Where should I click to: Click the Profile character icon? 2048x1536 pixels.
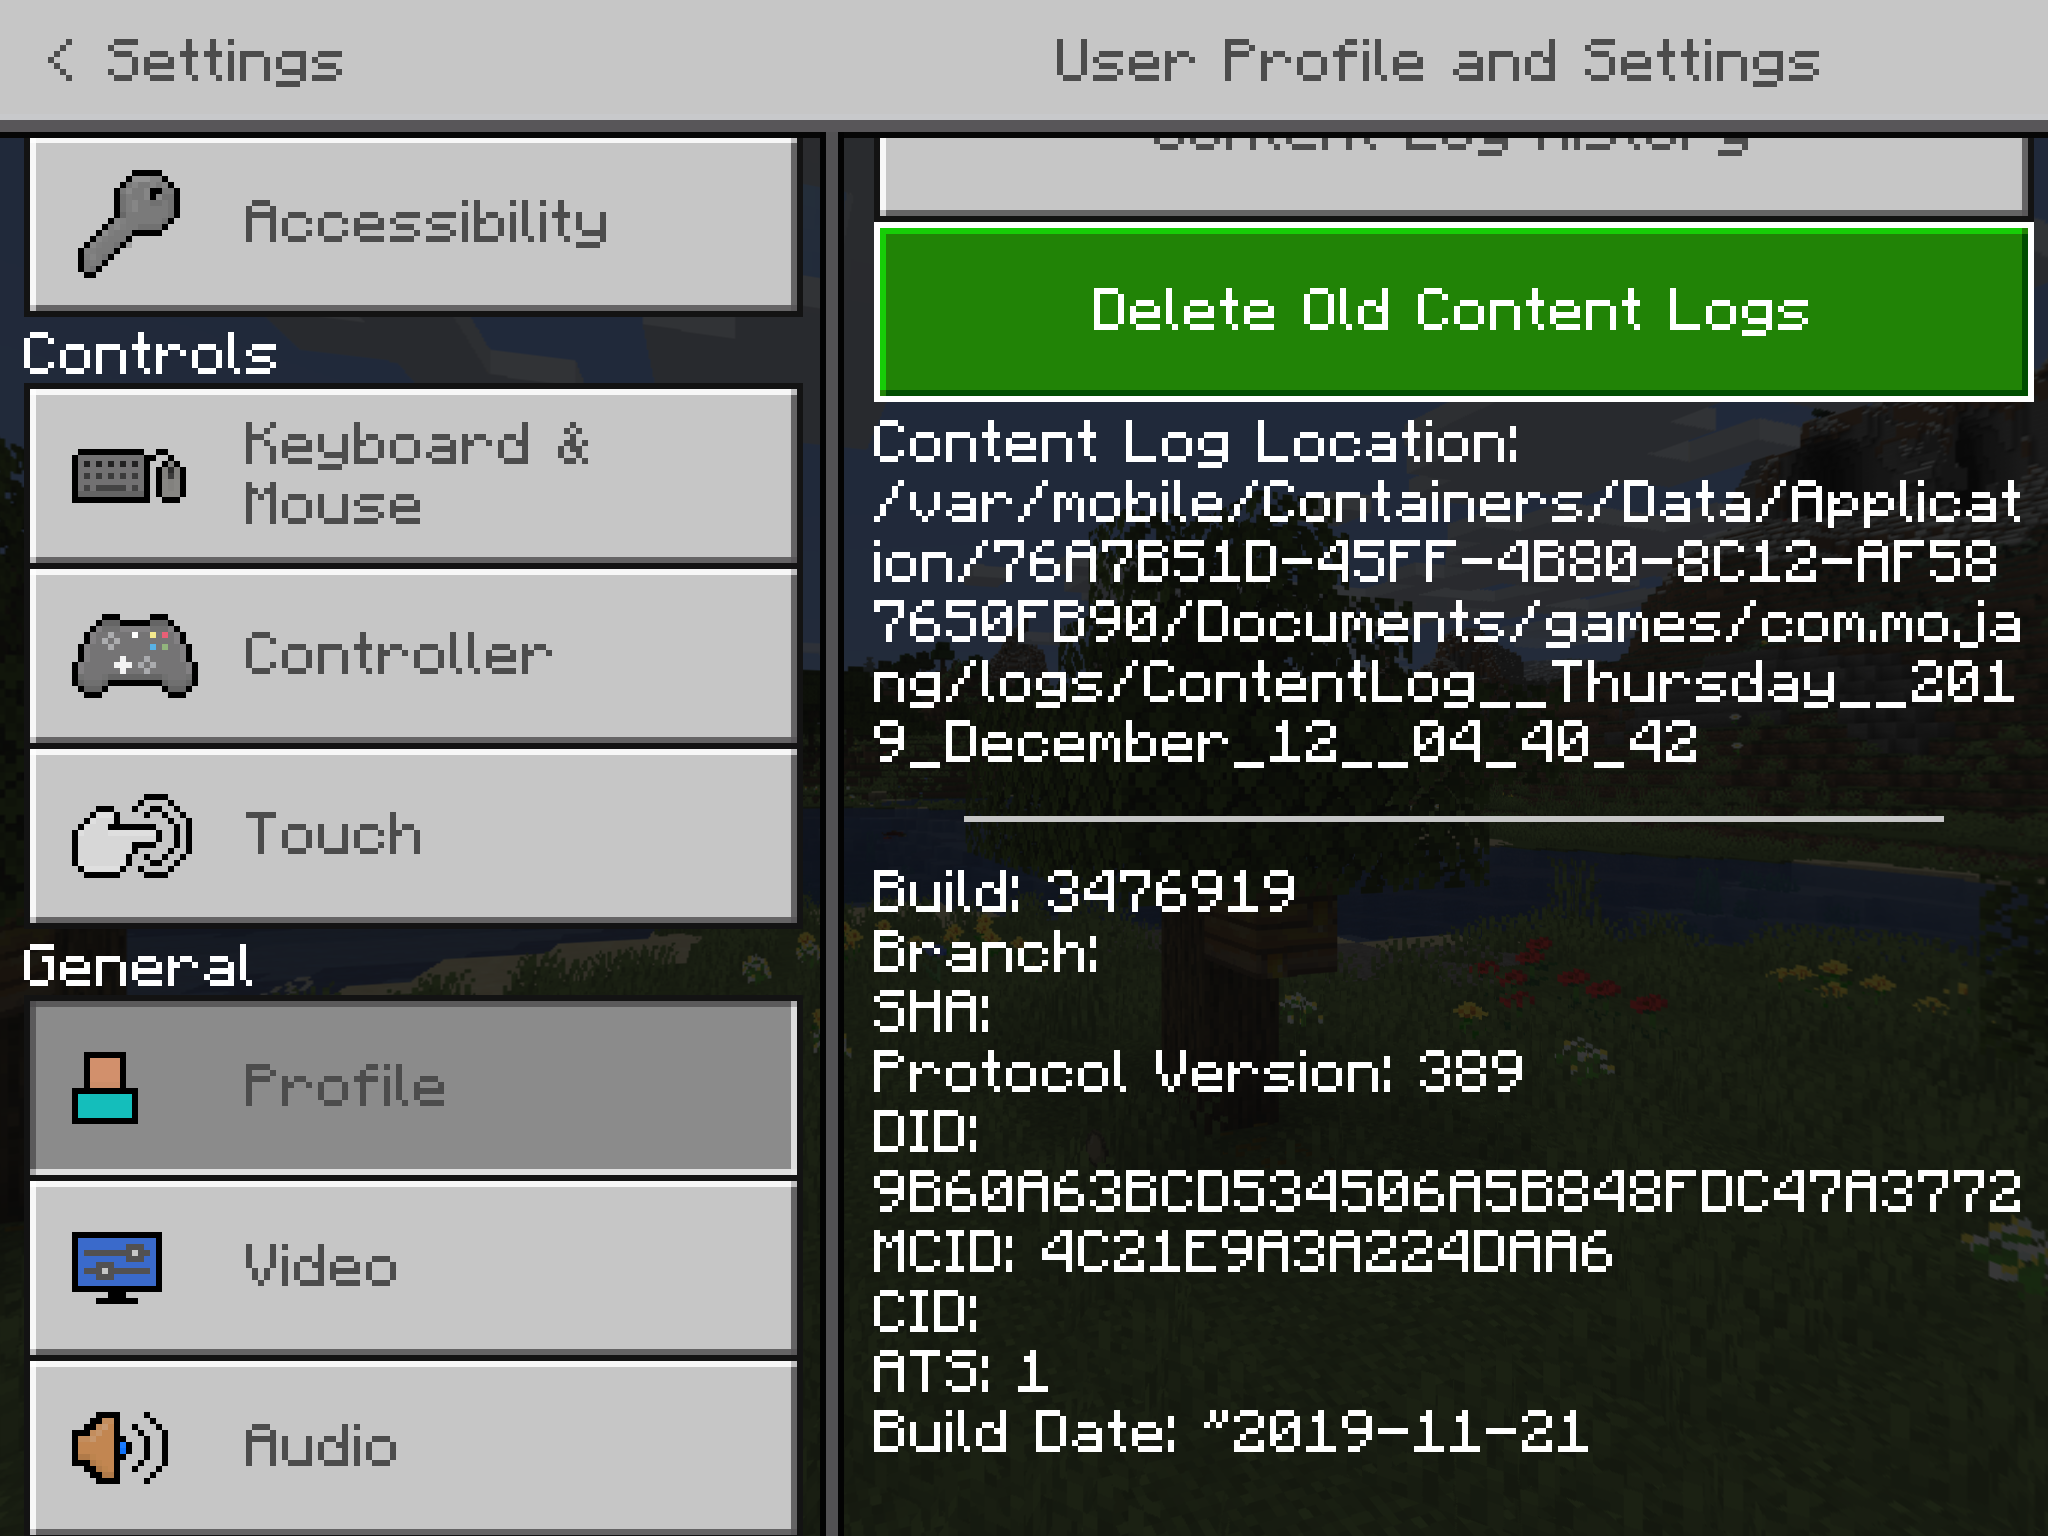(x=104, y=1087)
